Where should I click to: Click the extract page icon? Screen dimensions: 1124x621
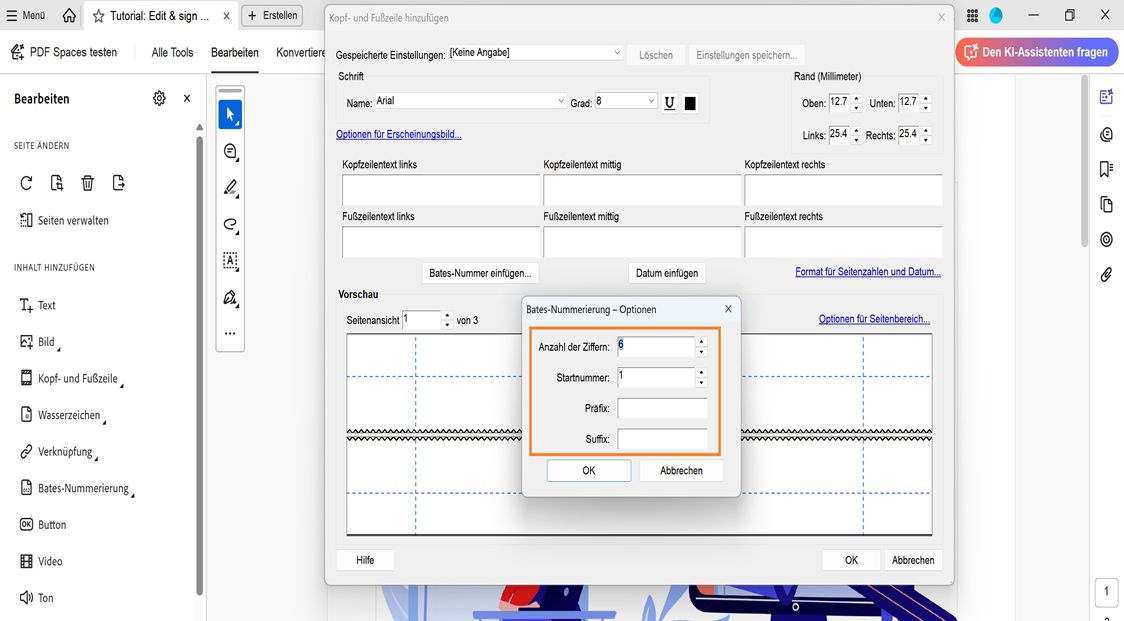pyautogui.click(x=118, y=183)
